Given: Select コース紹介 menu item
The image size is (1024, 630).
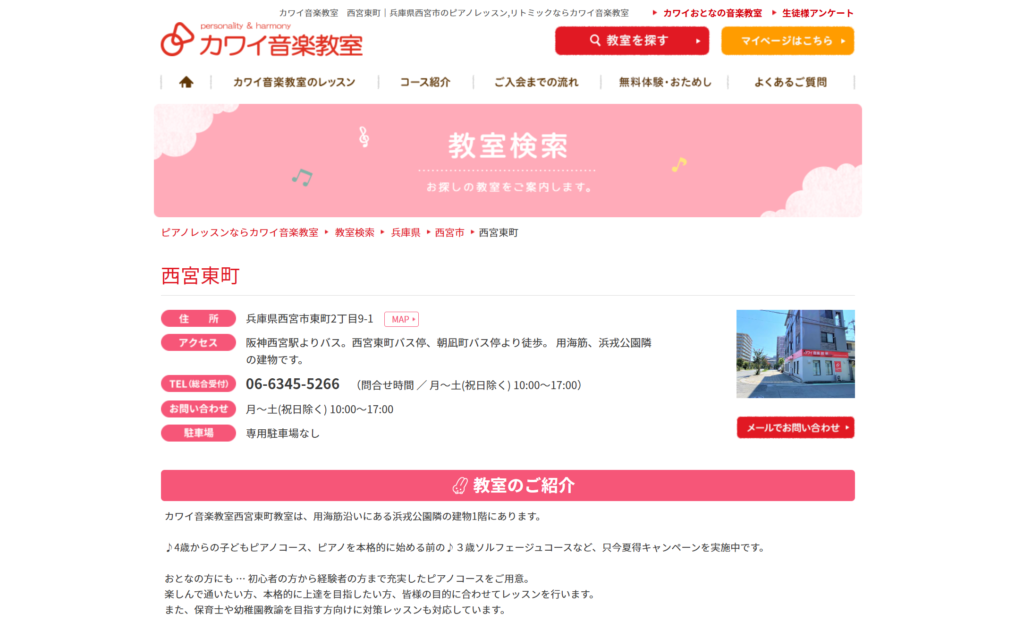Looking at the screenshot, I should pyautogui.click(x=425, y=82).
